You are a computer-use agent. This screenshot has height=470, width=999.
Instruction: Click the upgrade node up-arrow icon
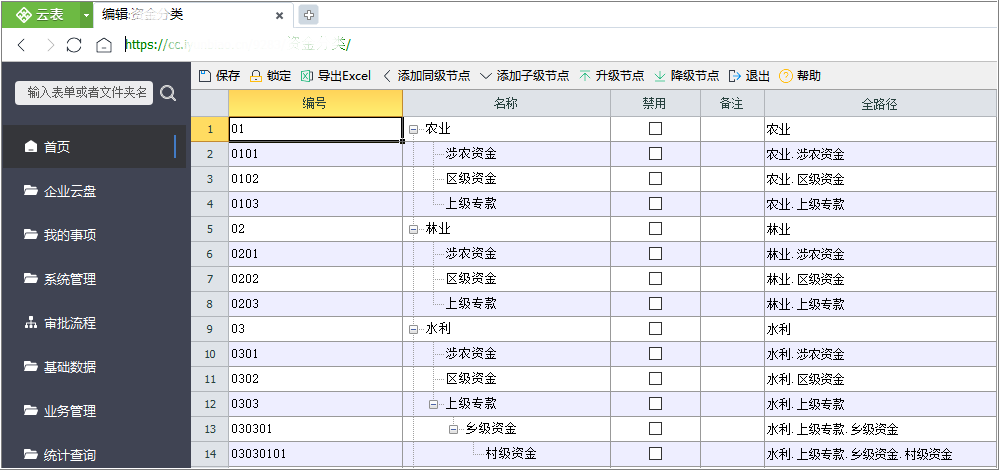(585, 76)
